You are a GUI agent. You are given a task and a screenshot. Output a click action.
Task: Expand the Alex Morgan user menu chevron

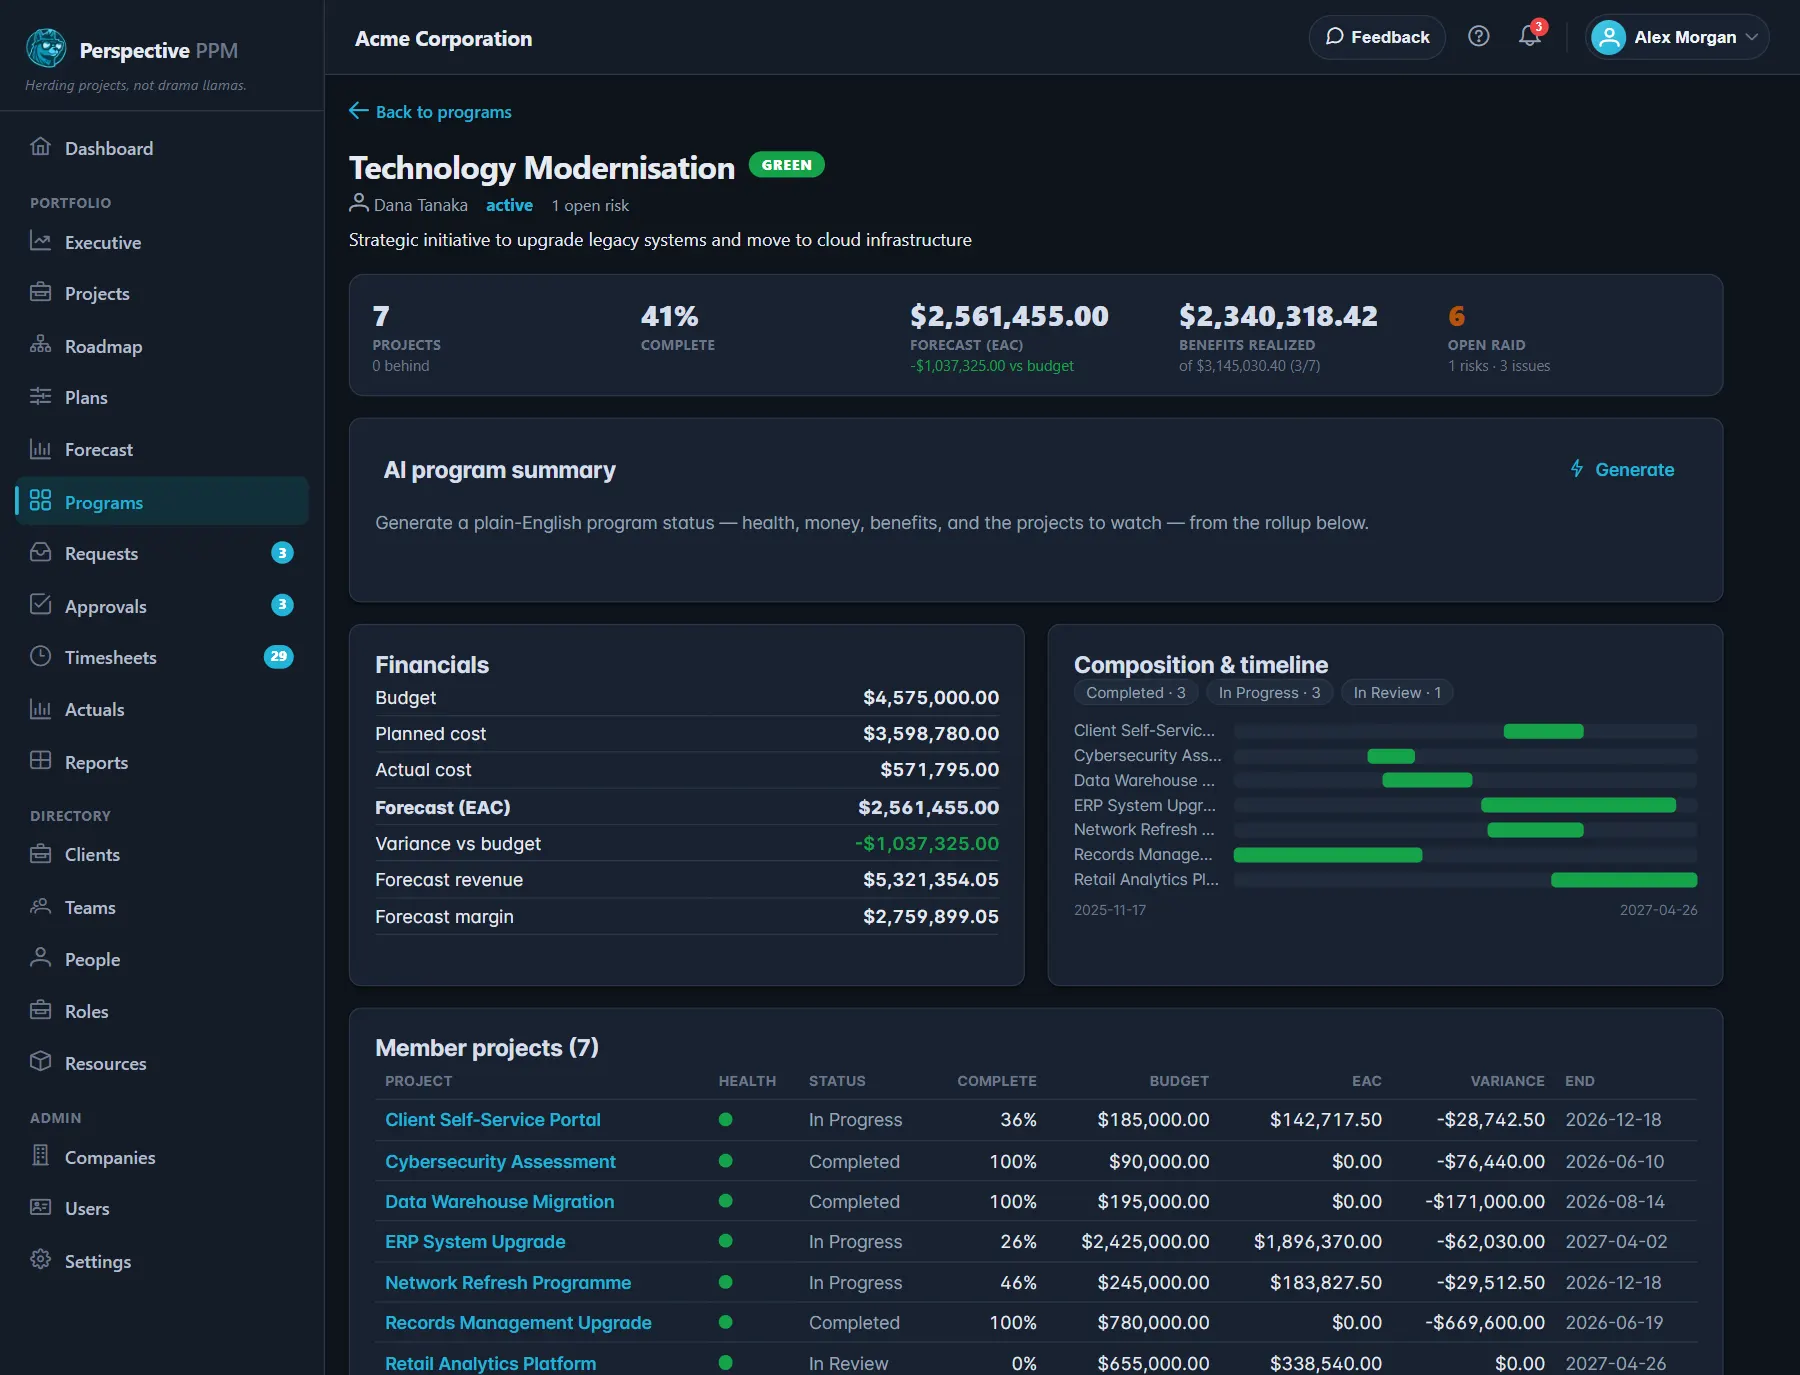coord(1752,37)
